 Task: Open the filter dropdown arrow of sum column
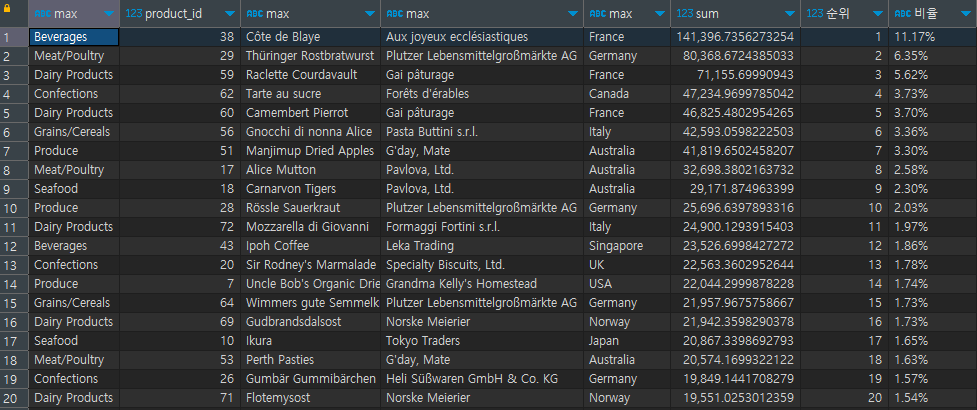pyautogui.click(x=789, y=14)
